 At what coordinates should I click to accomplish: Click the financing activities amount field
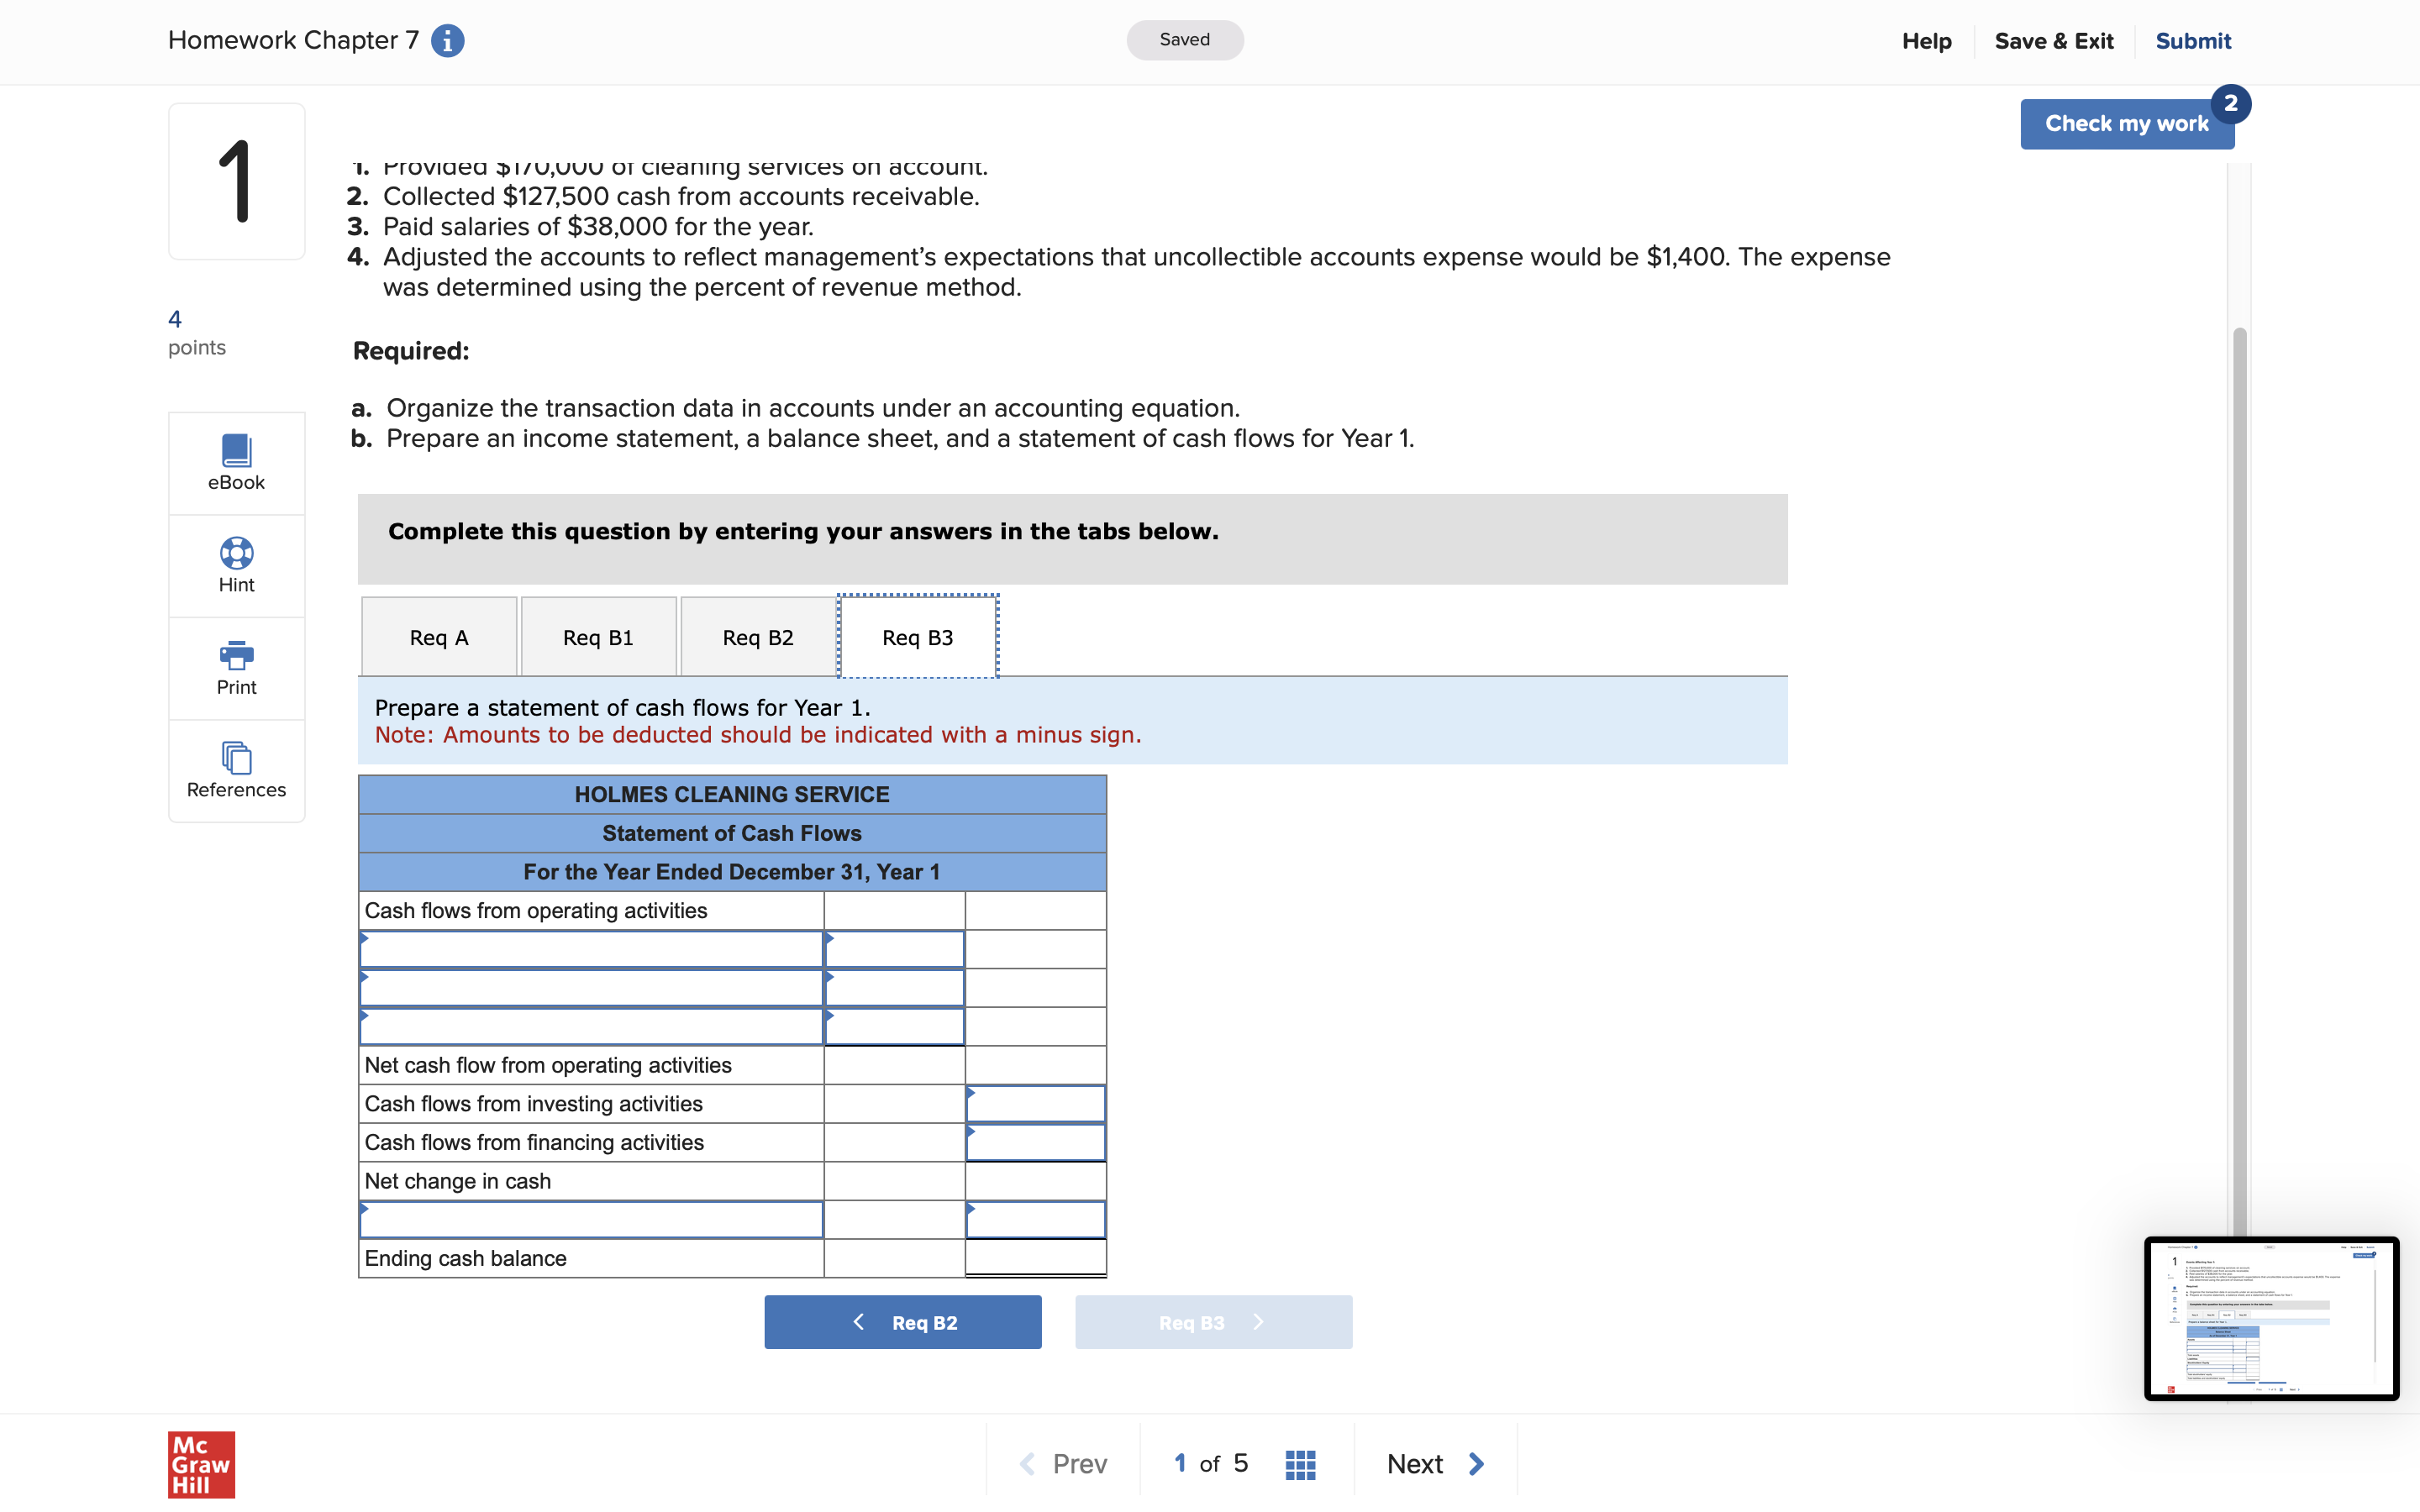click(x=1035, y=1143)
